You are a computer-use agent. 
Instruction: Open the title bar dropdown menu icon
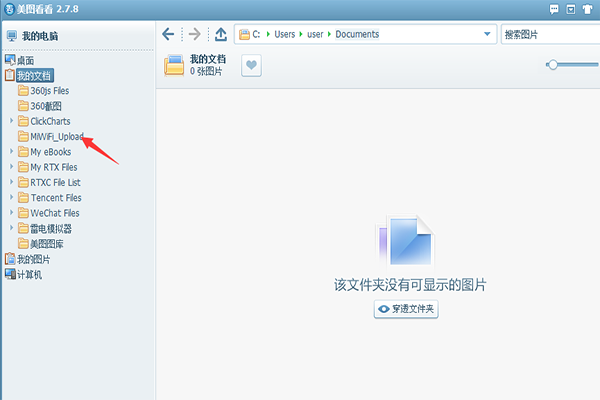click(x=571, y=9)
